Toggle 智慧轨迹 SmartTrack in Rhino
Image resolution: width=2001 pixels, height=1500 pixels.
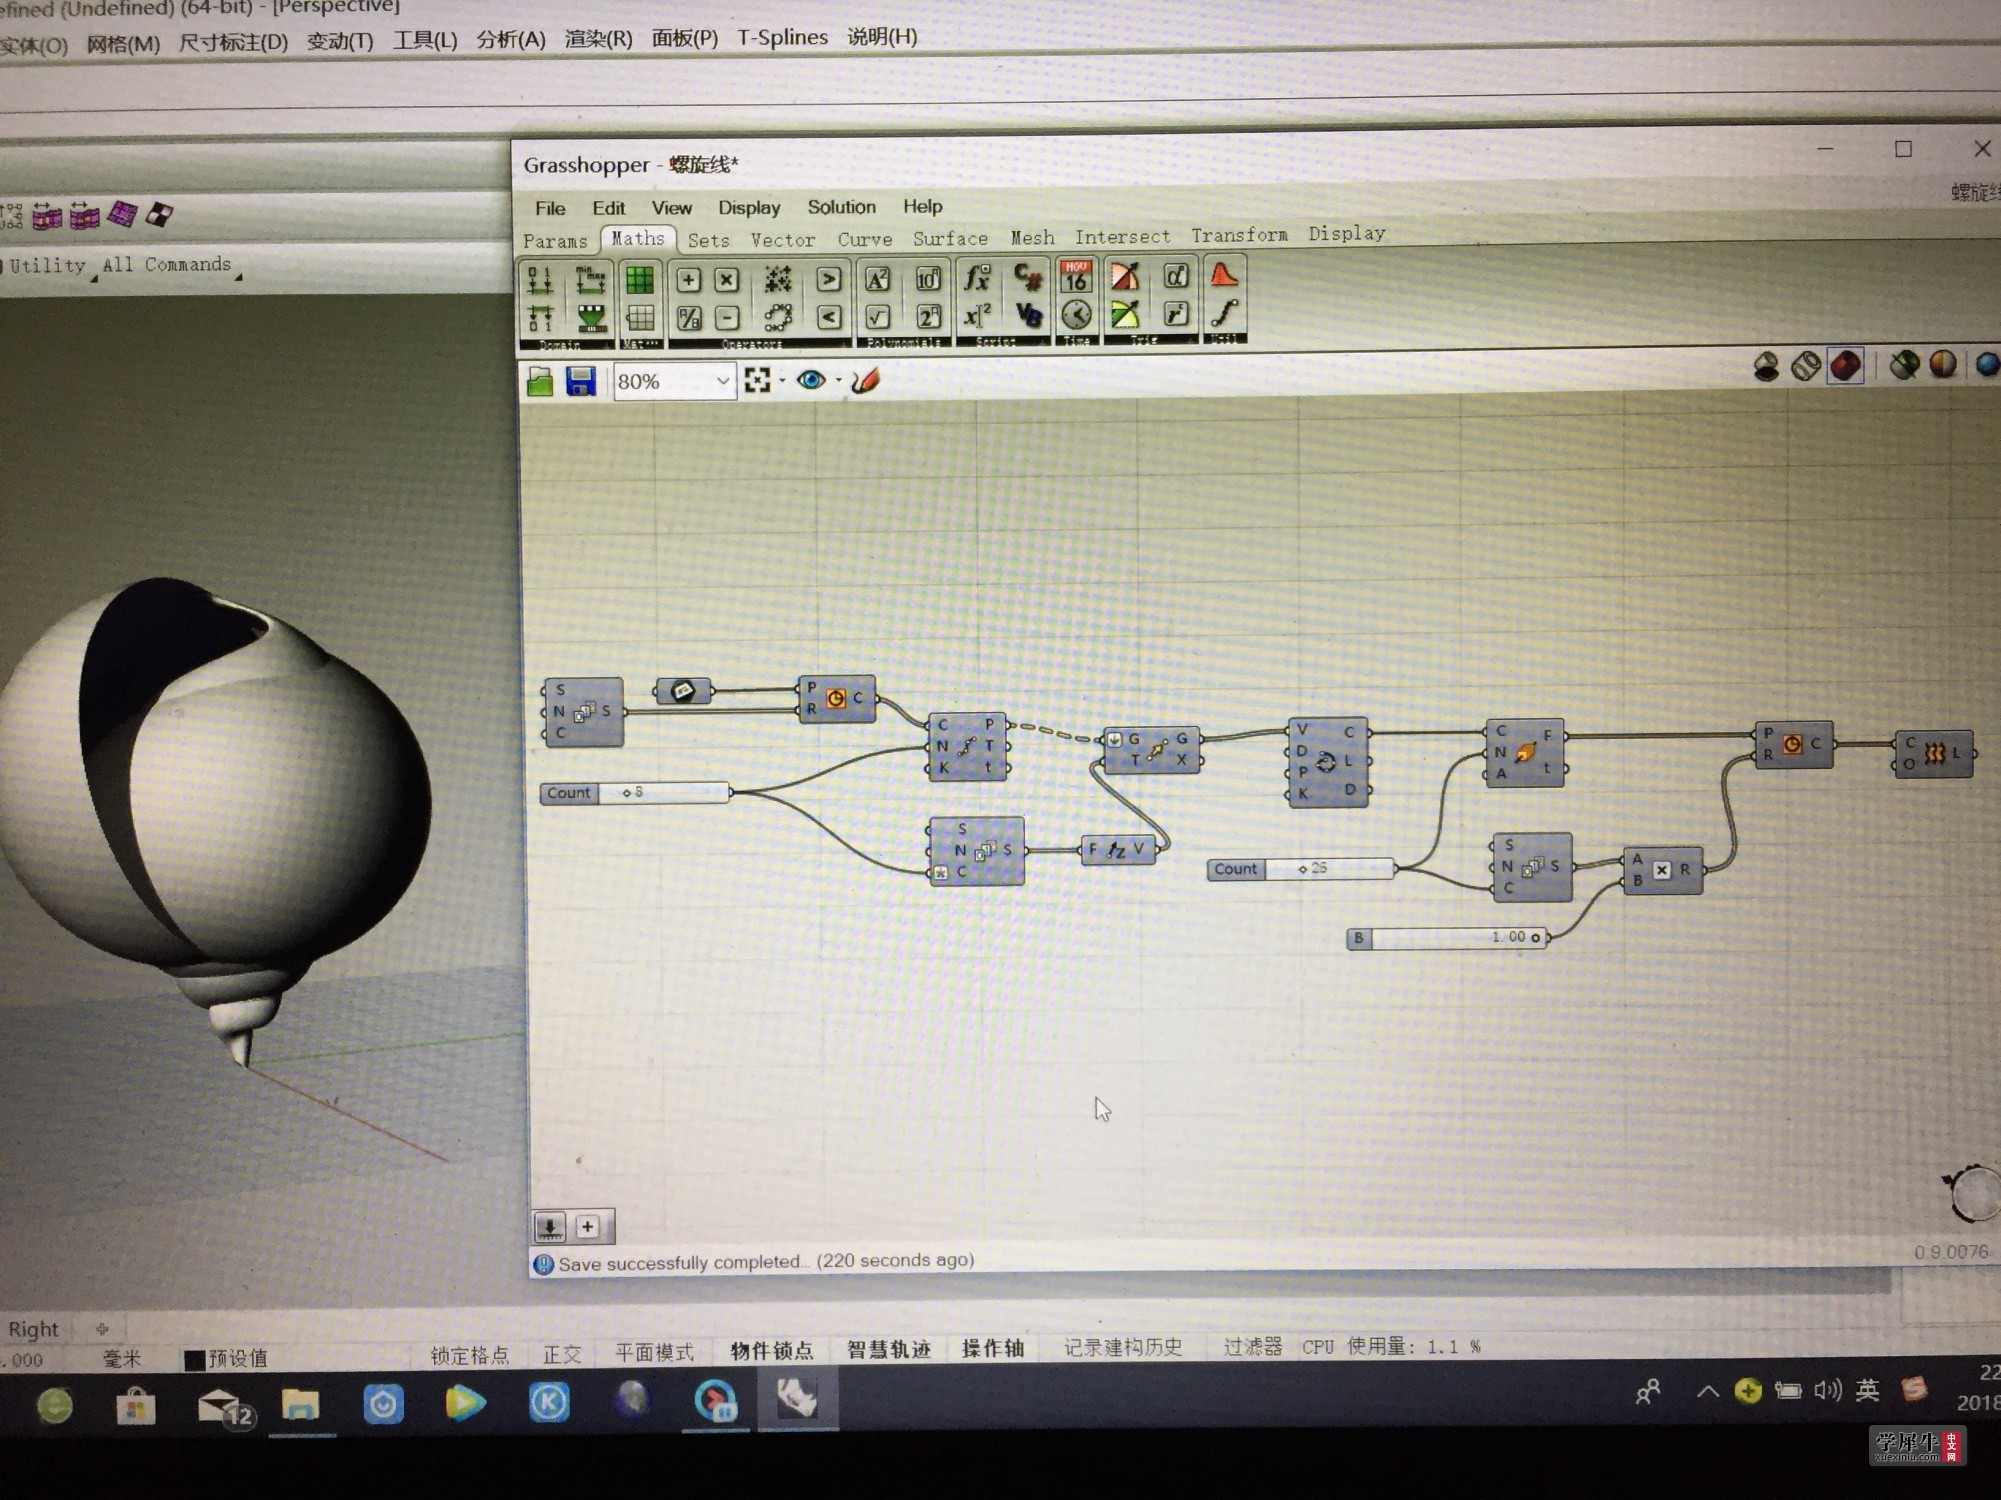click(x=889, y=1350)
